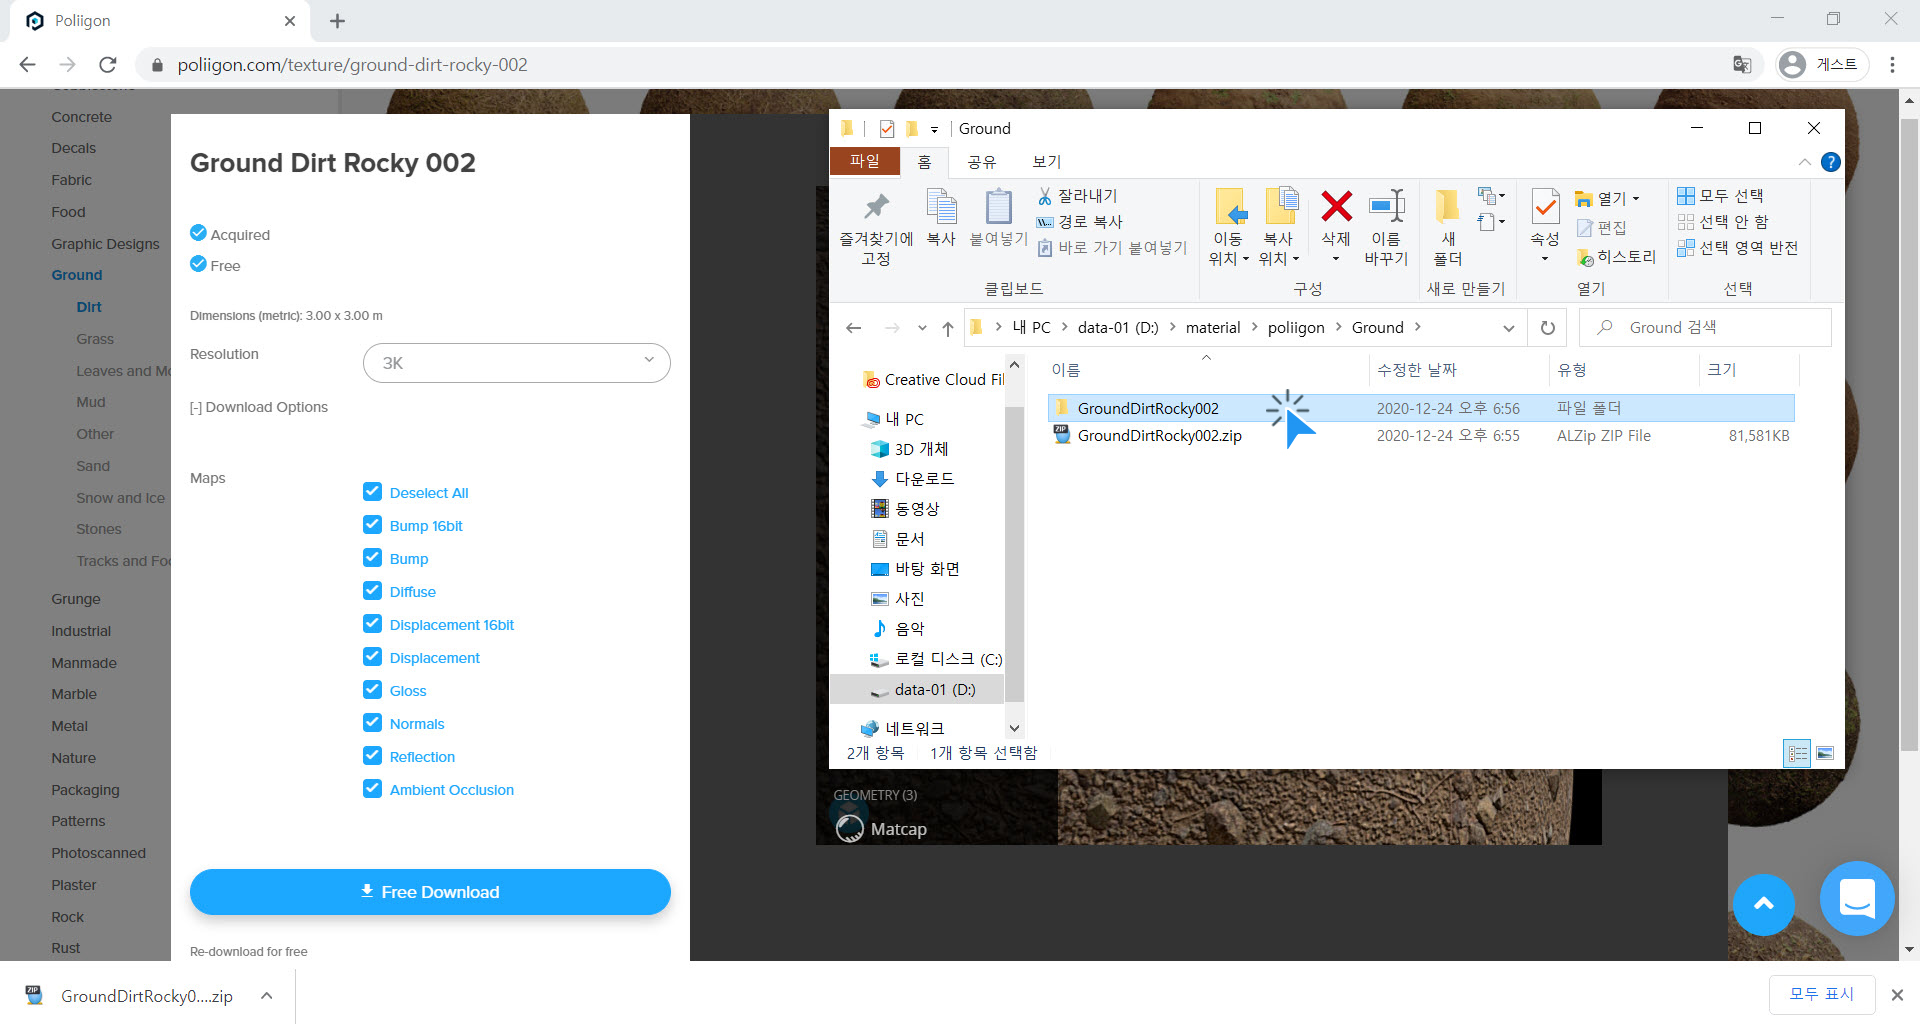Viewport: 1920px width, 1030px height.
Task: Go back in Explorer navigation
Action: [853, 328]
